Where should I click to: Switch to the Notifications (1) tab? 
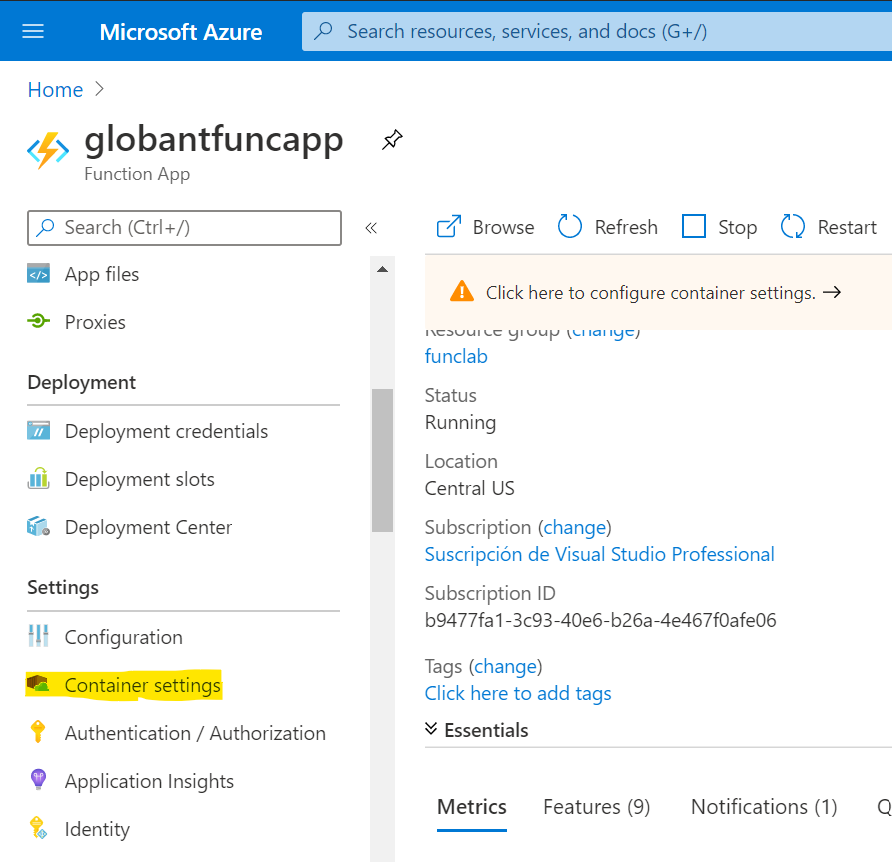coord(764,807)
